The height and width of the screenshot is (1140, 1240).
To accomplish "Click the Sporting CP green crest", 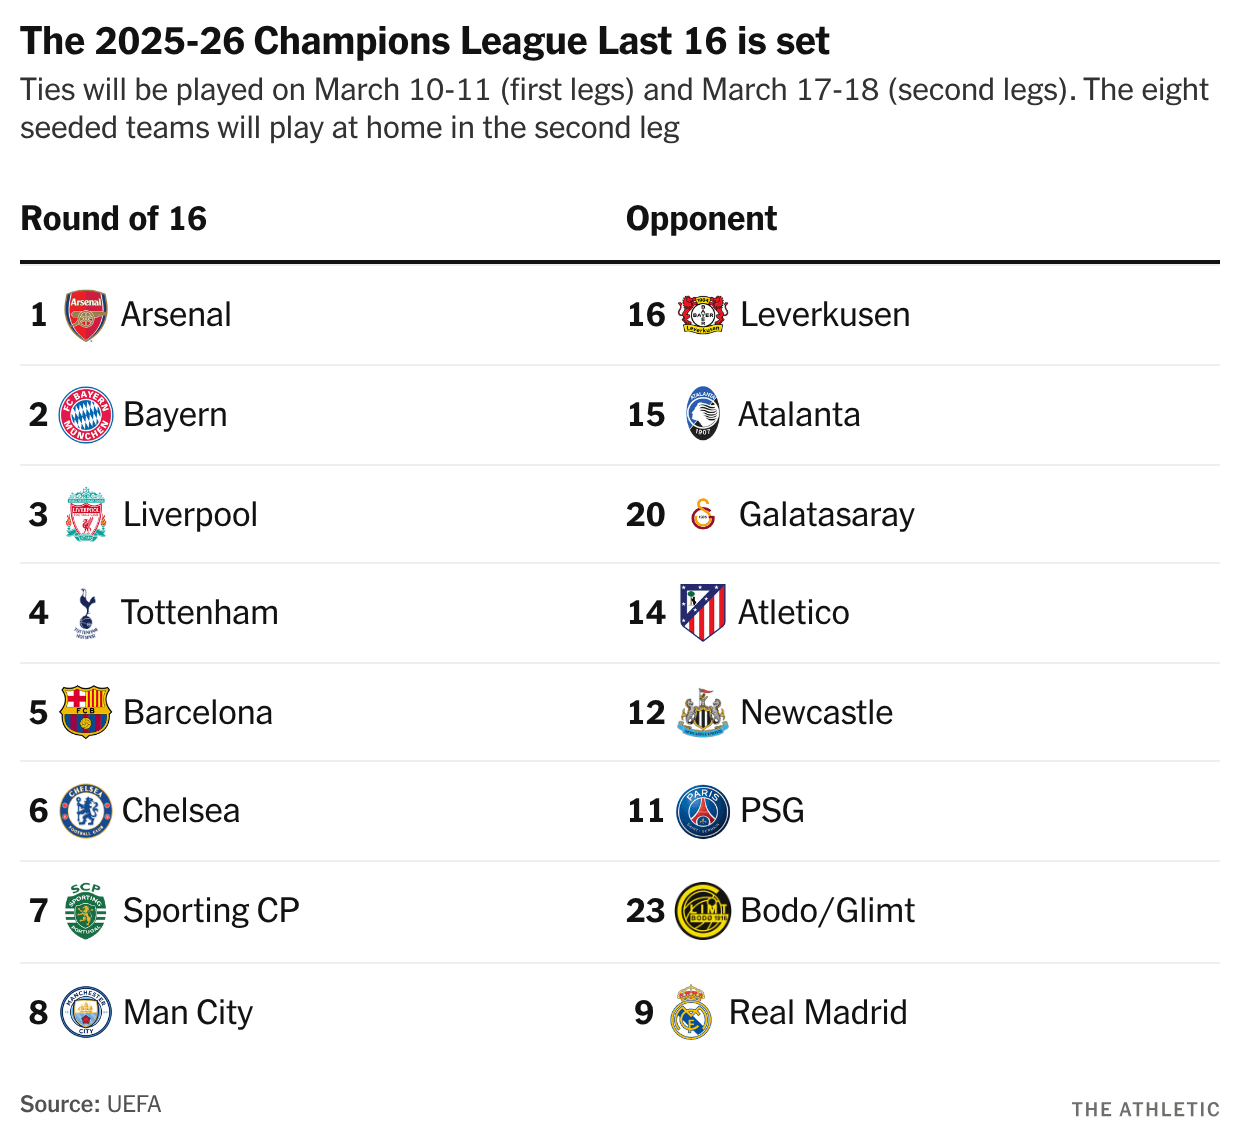I will coord(86,911).
